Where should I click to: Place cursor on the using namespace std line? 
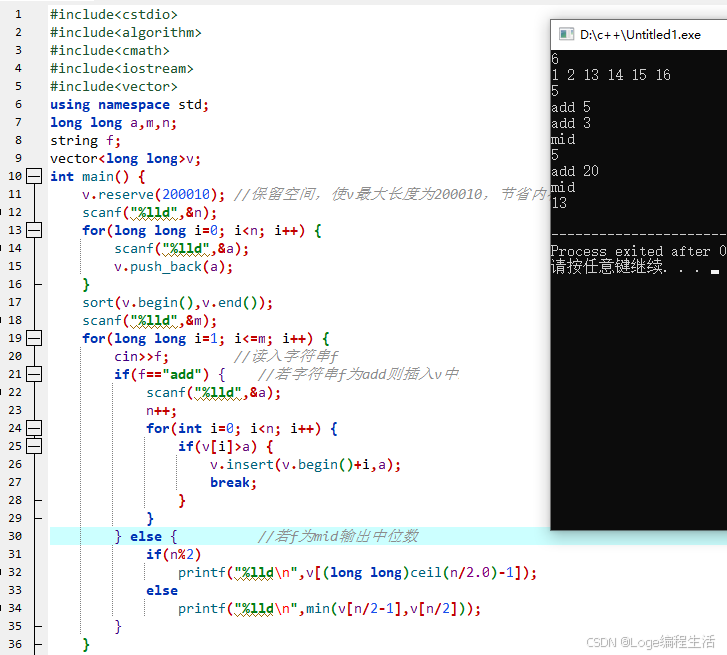129,105
